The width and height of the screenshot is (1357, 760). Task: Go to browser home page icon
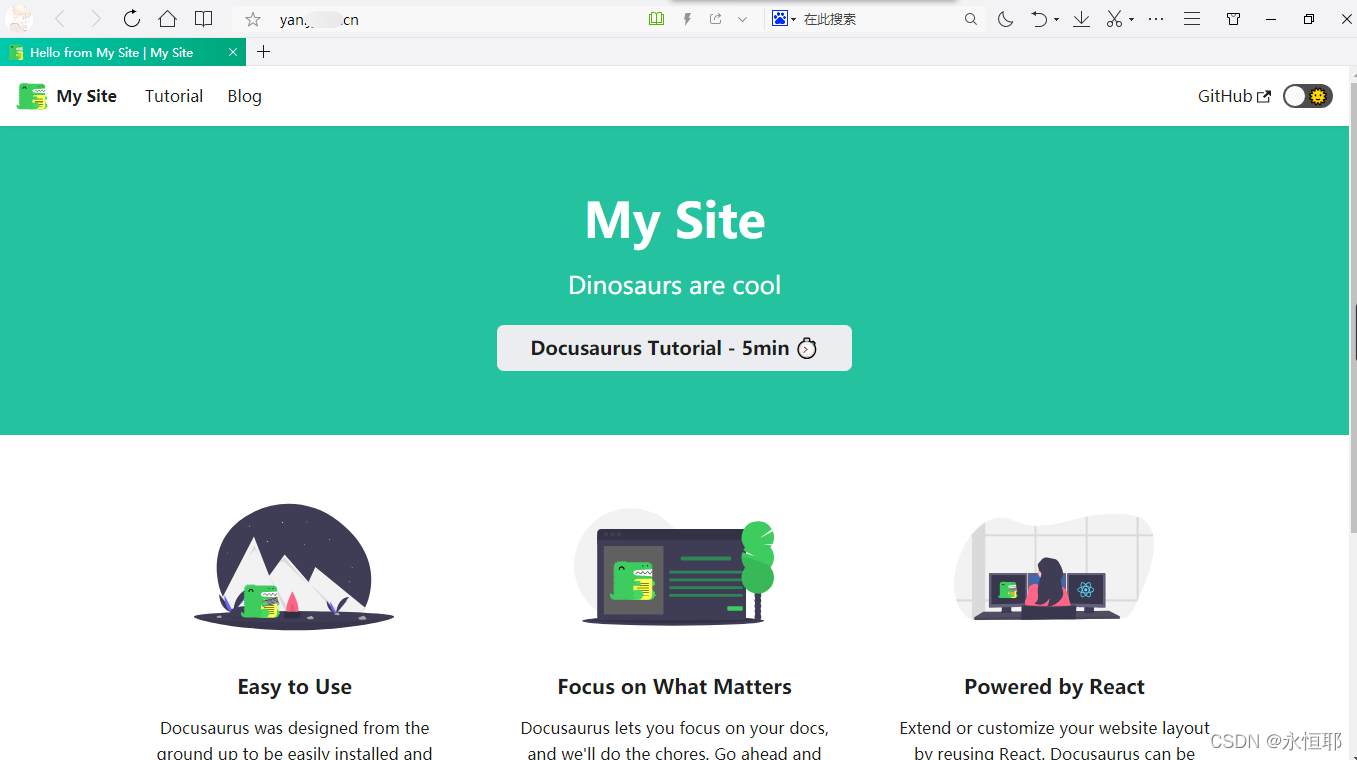(x=167, y=19)
